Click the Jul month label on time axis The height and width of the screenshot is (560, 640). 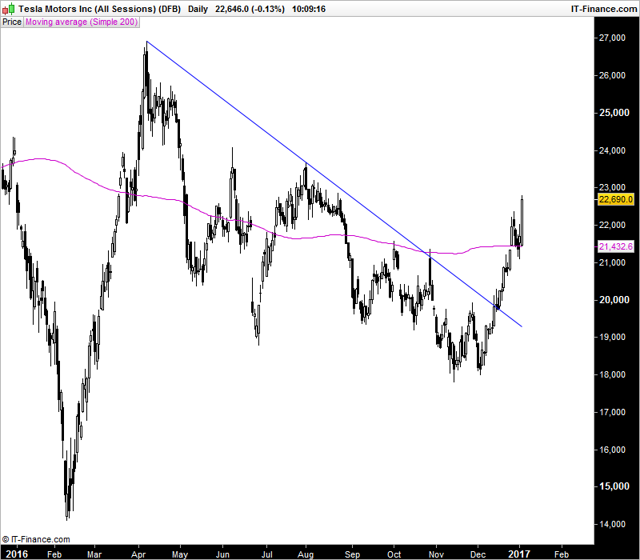(267, 554)
